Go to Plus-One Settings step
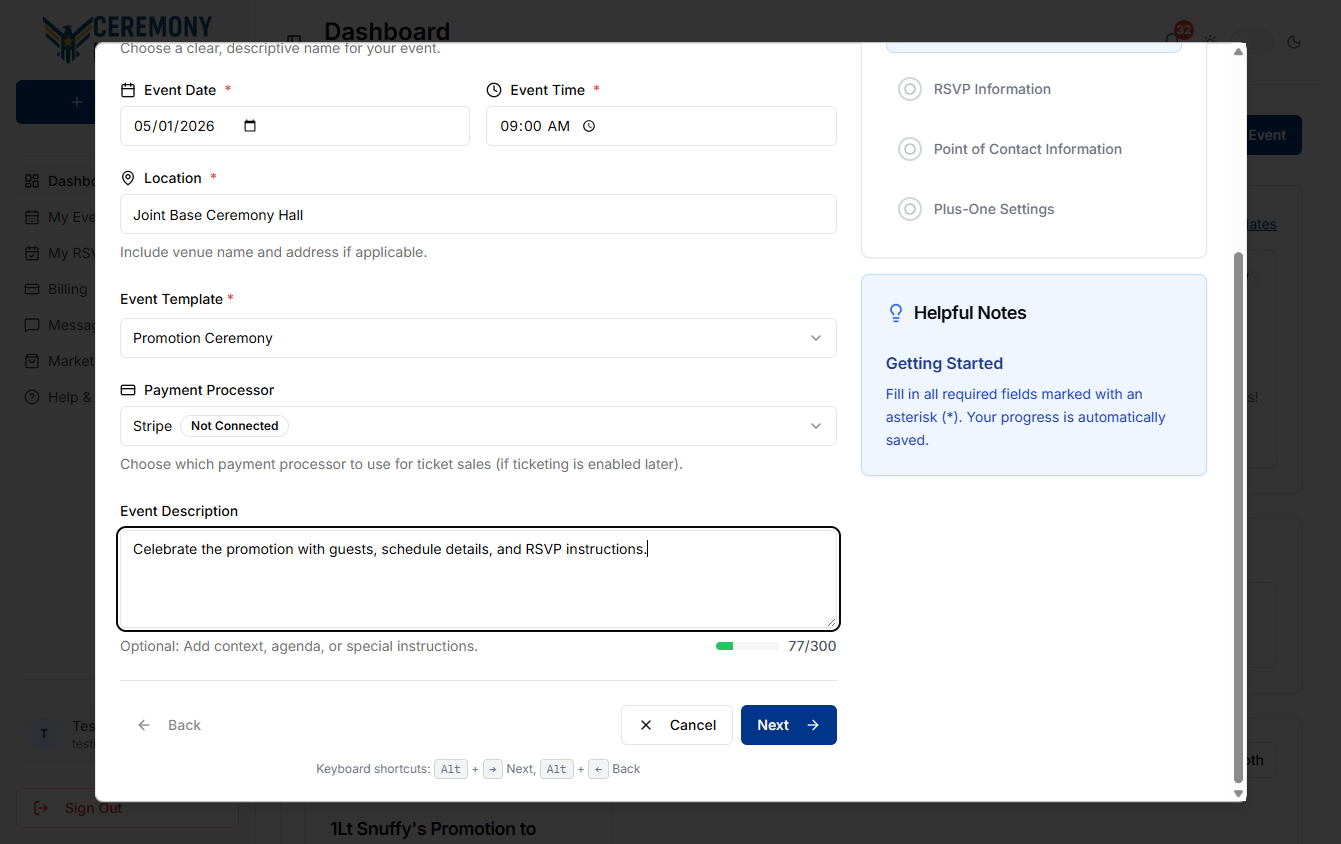The width and height of the screenshot is (1341, 844). (994, 209)
